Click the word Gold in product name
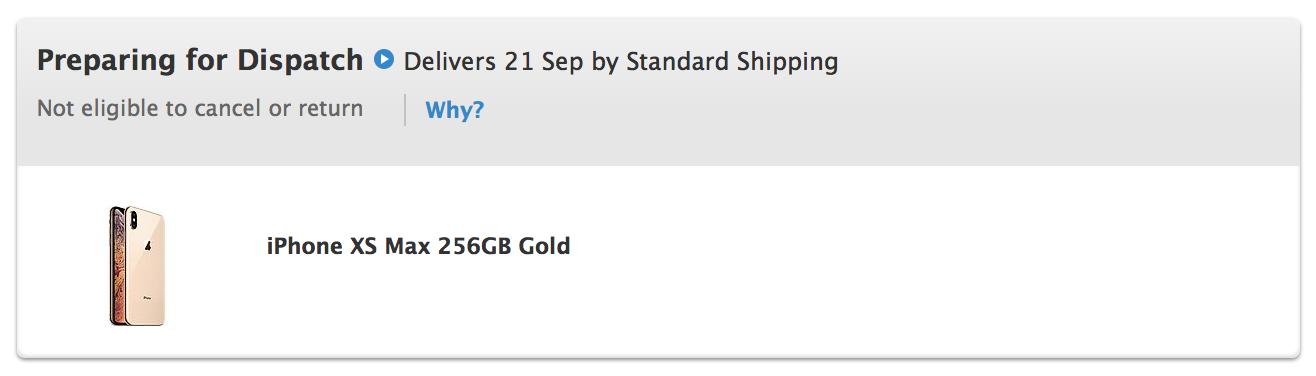This screenshot has width=1316, height=376. pyautogui.click(x=544, y=245)
